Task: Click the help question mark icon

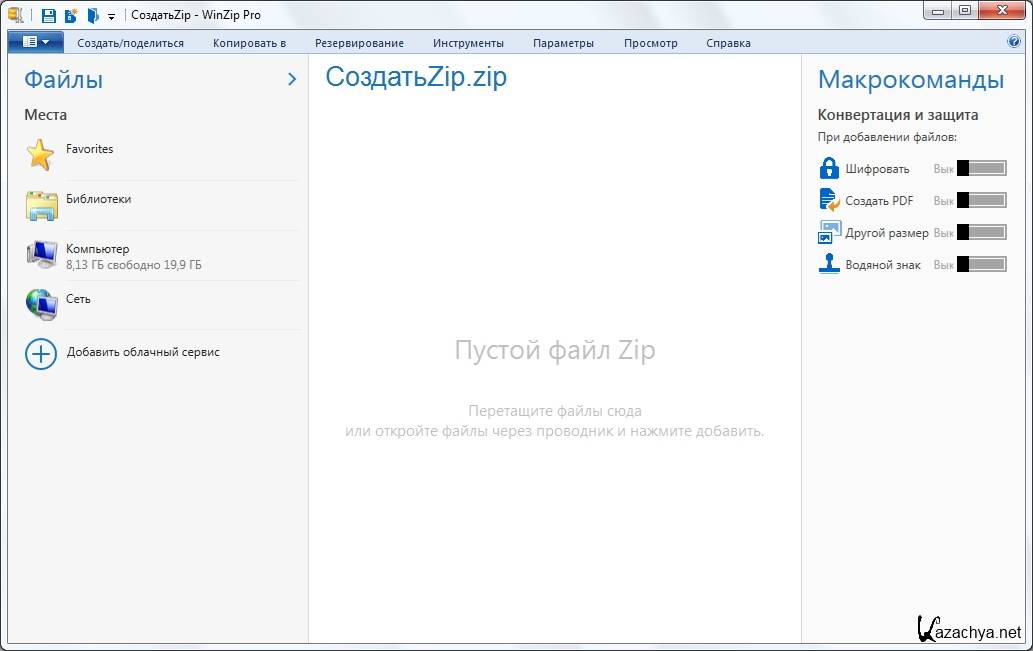Action: point(1013,42)
